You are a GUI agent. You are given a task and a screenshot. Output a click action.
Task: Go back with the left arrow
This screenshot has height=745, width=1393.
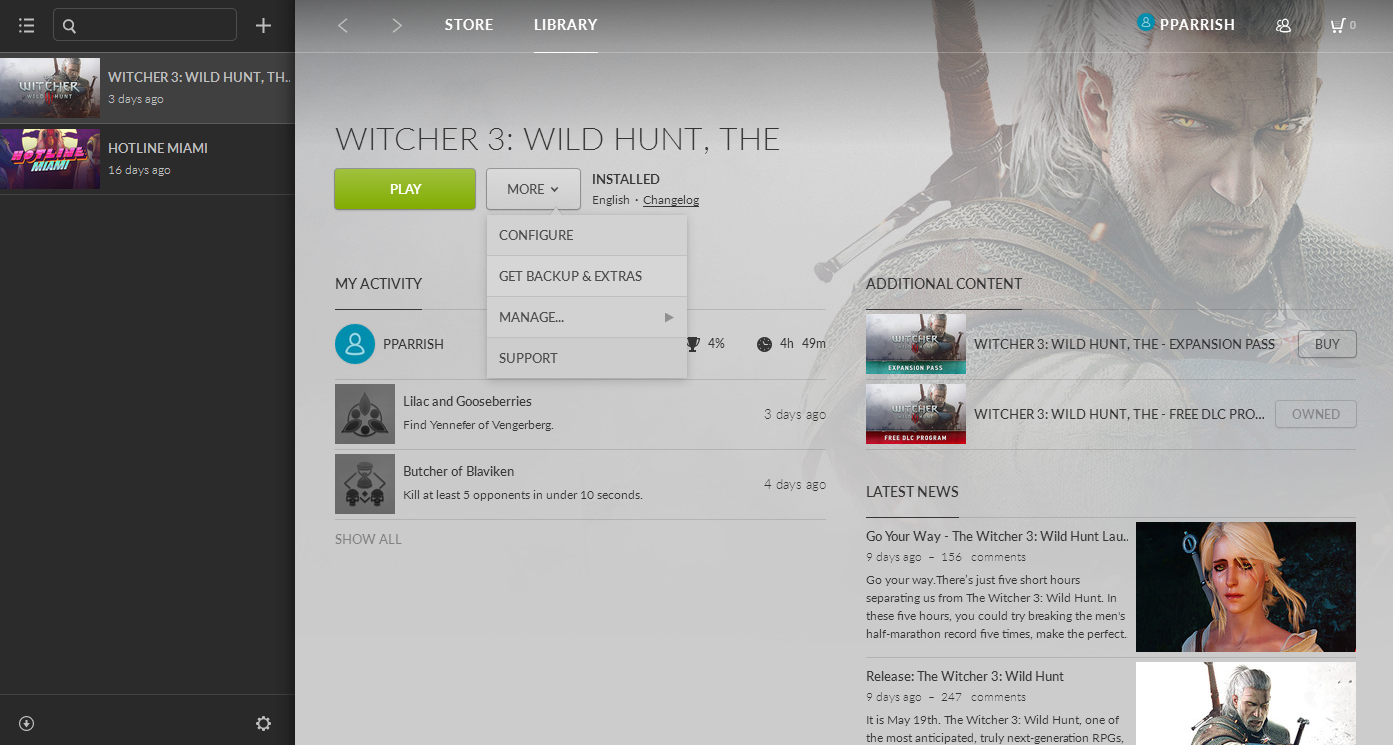(x=343, y=25)
